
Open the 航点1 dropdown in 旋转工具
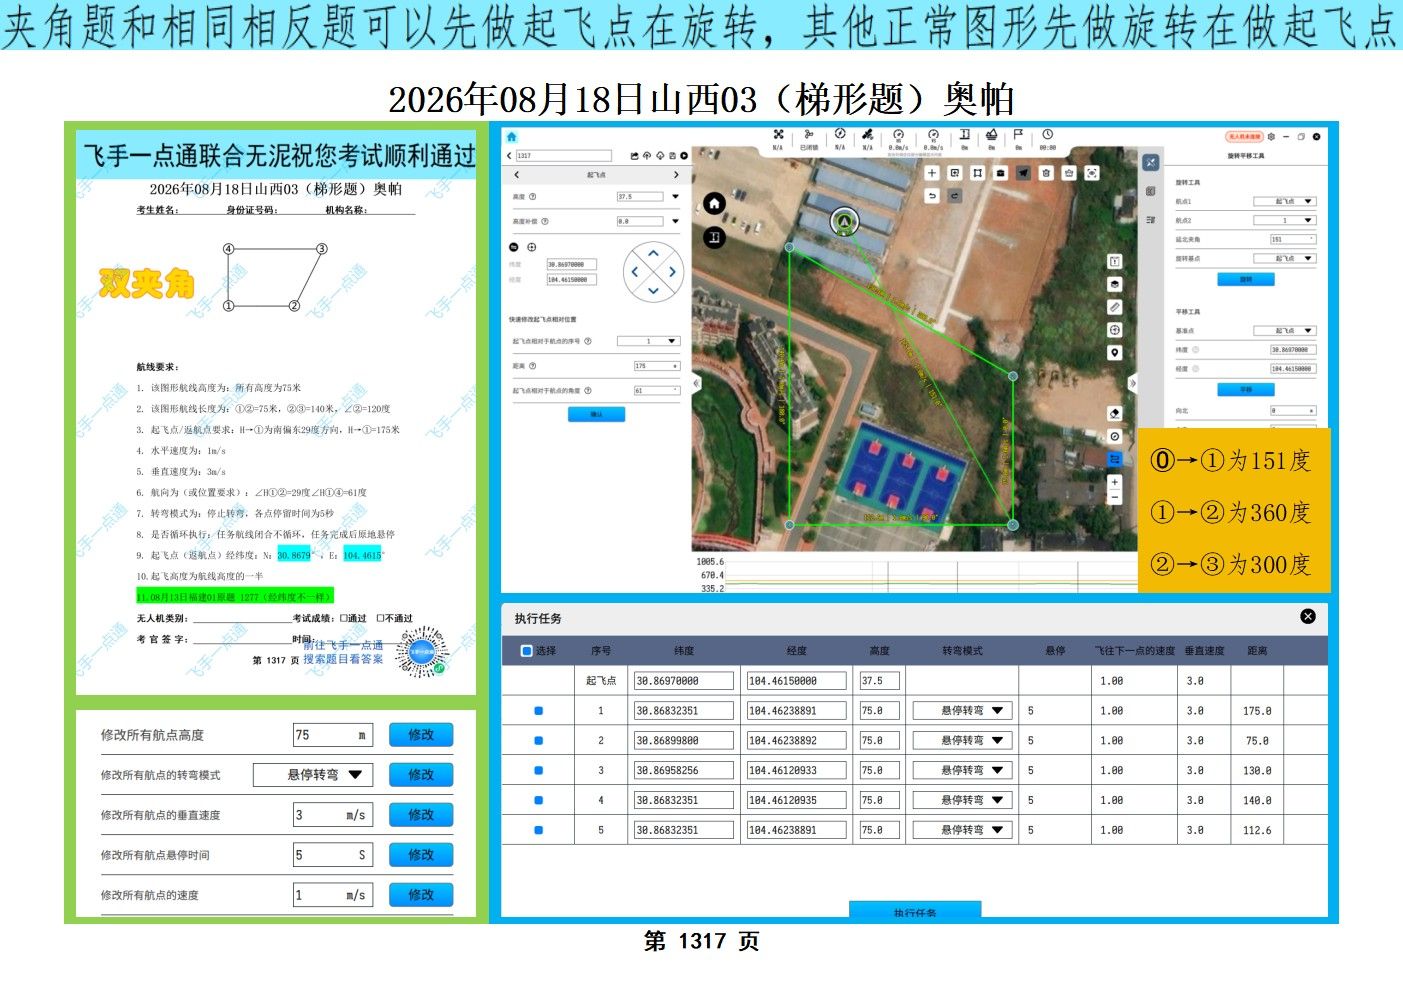(1285, 201)
